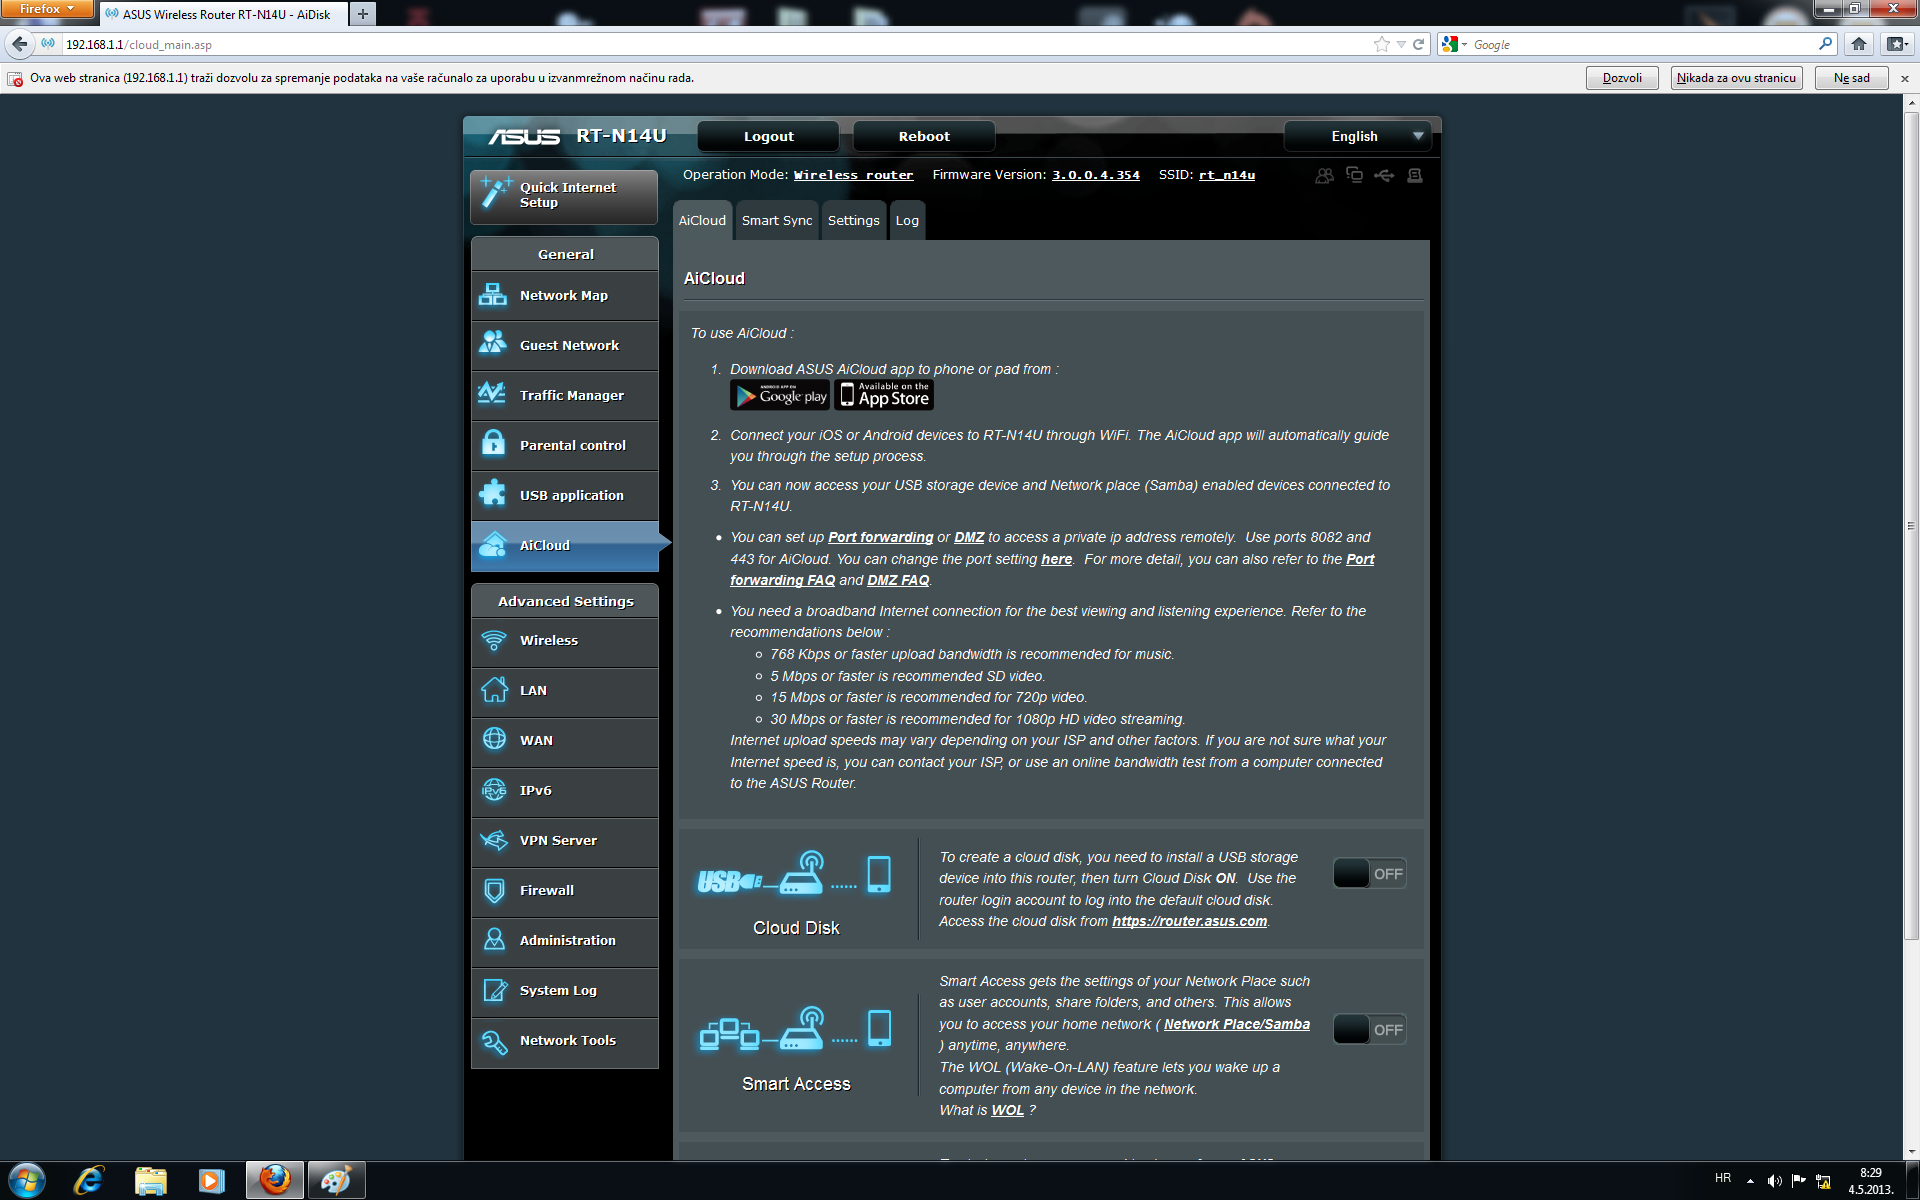1920x1200 pixels.
Task: Open WAN settings
Action: [x=564, y=741]
